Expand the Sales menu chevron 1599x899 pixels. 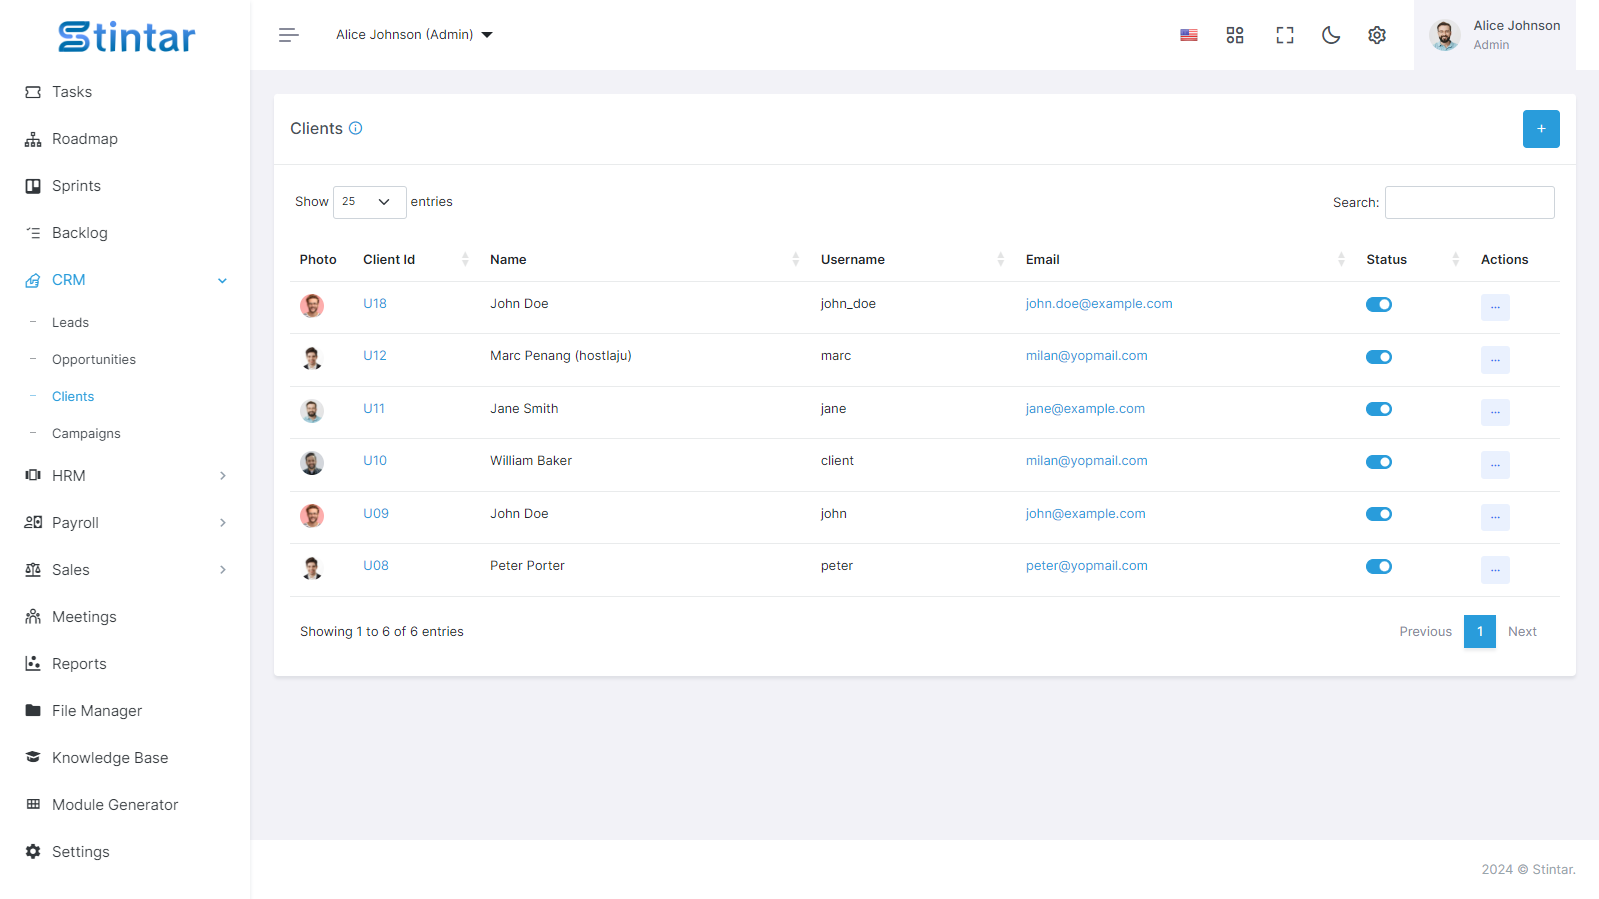point(222,570)
